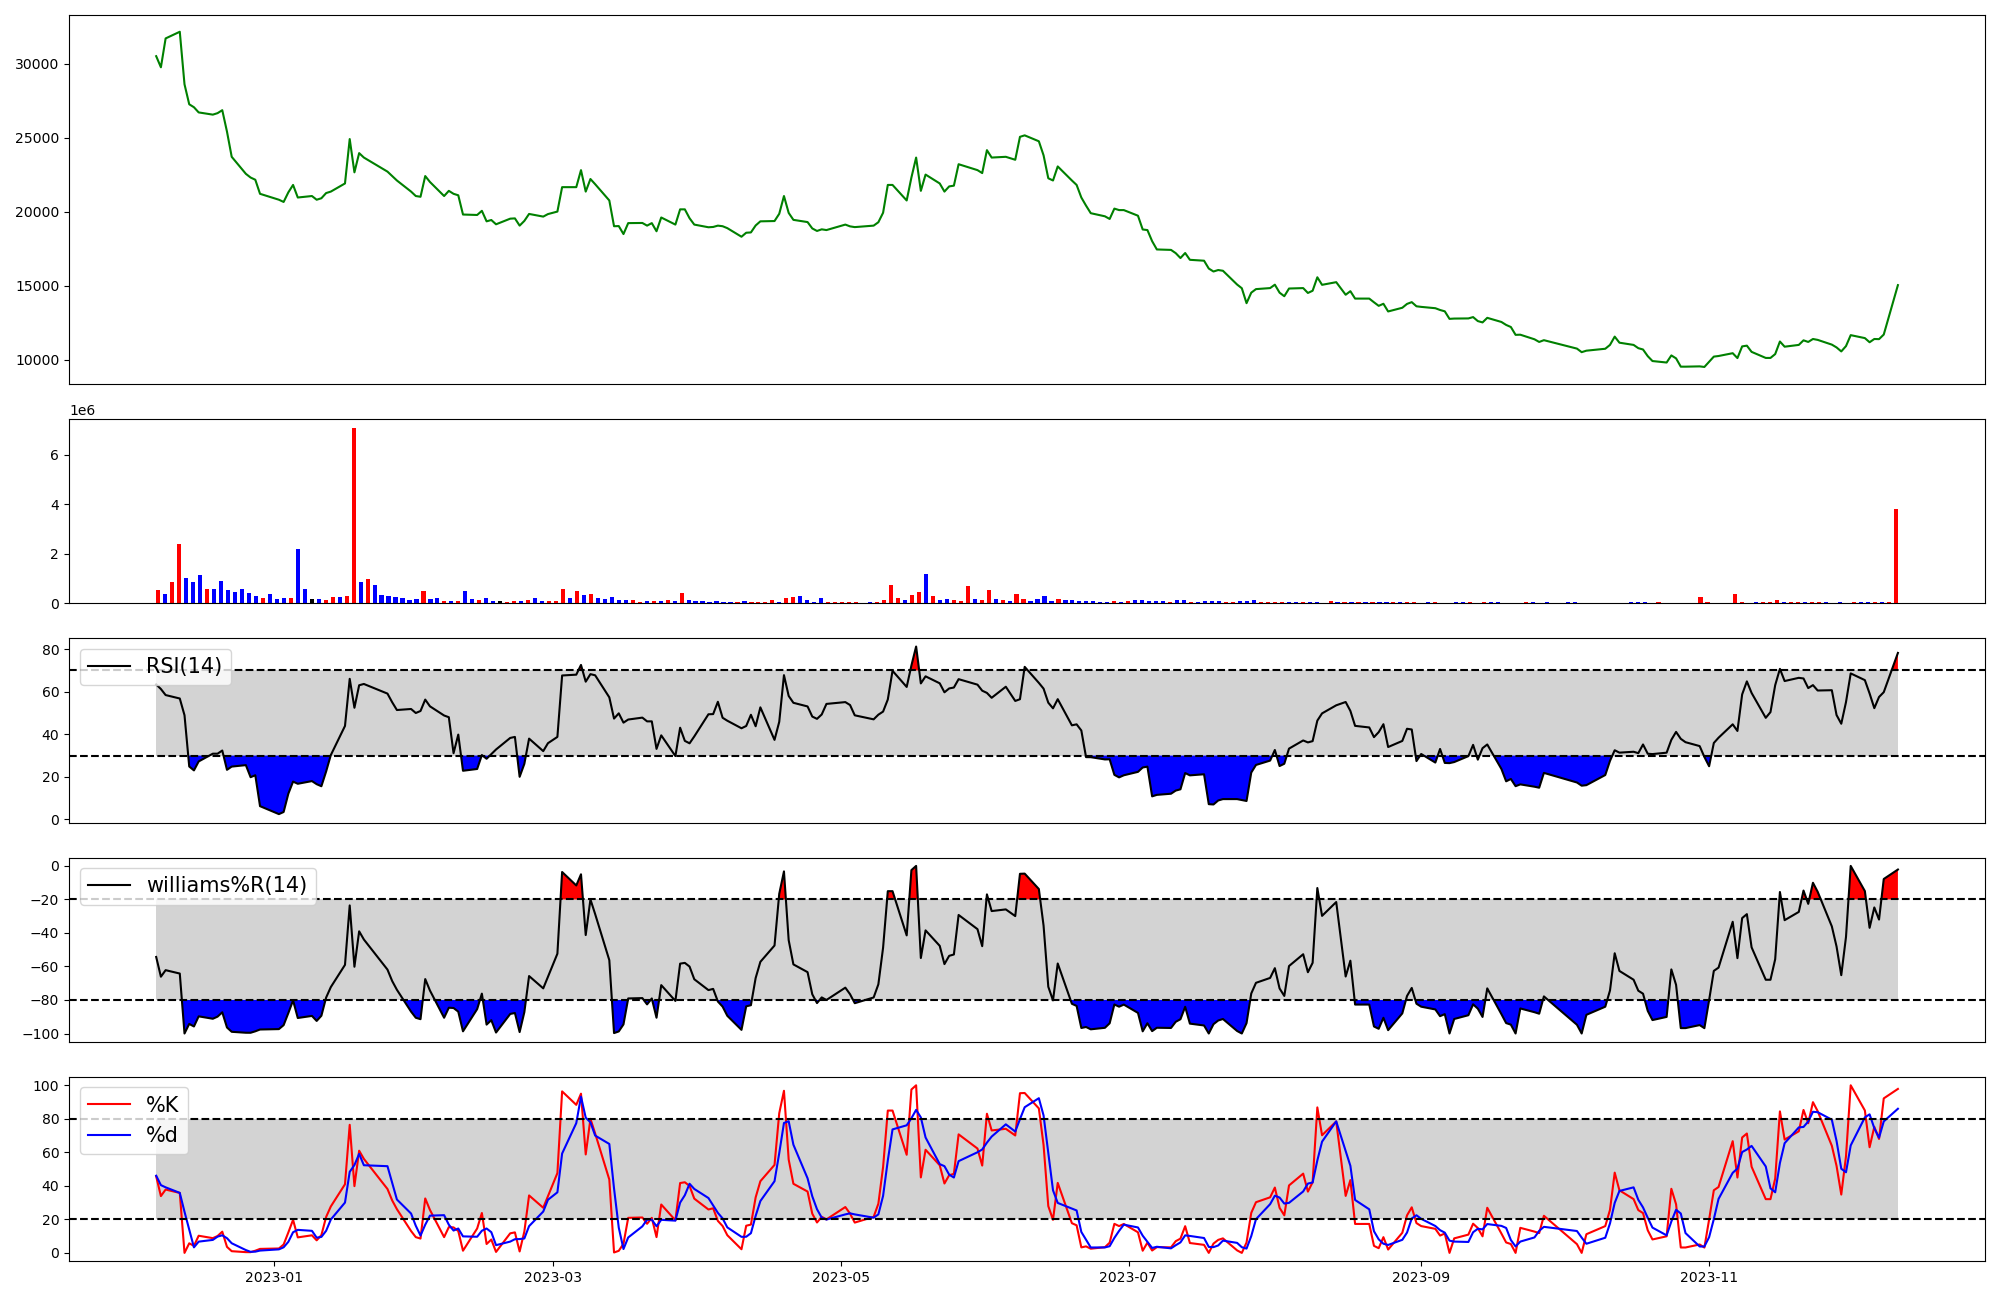Viewport: 2000px width, 1300px height.
Task: Click the red %K legend entry
Action: [x=162, y=1104]
